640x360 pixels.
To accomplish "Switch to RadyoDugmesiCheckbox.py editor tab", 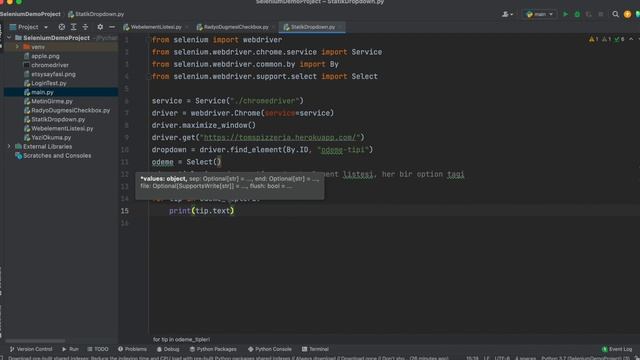I will click(x=236, y=27).
